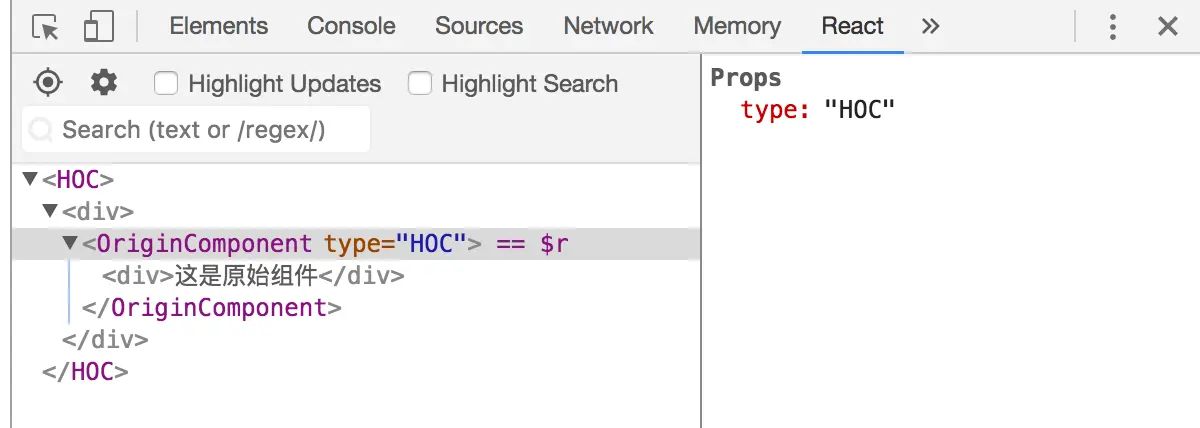
Task: Open the DevTools three-dot menu
Action: 1112,27
